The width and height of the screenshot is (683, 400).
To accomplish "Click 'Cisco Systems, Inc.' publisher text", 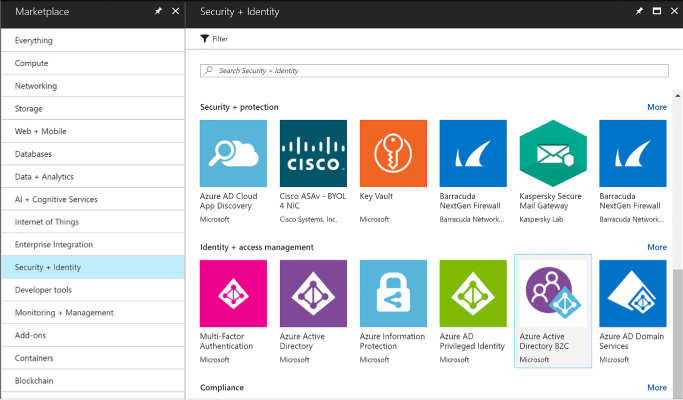I will 308,219.
